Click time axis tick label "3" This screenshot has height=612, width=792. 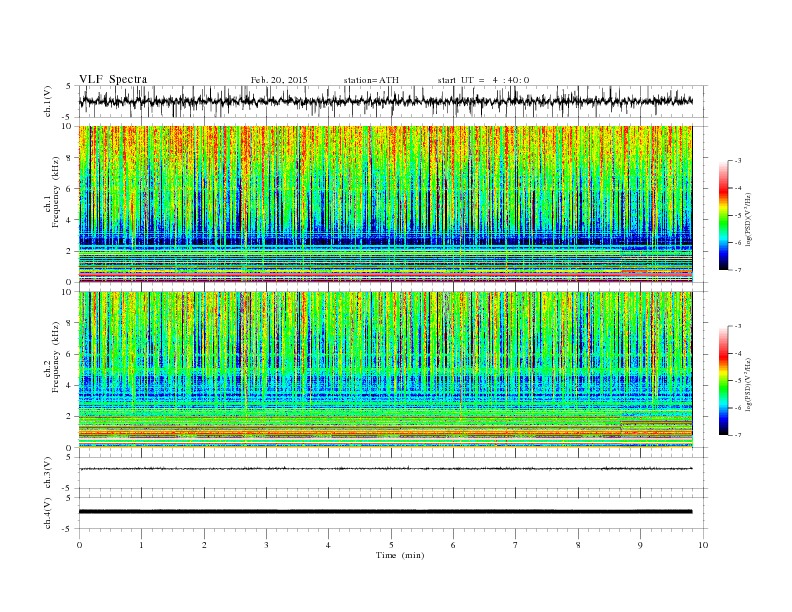point(266,545)
